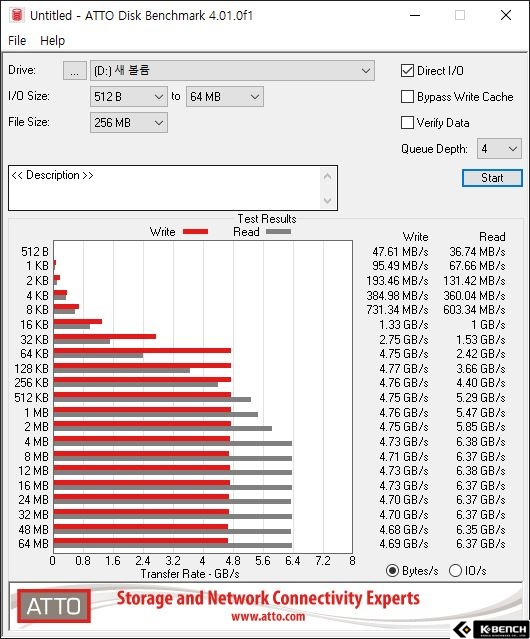This screenshot has width=530, height=639.
Task: Click the red Write legend swatch
Action: 196,231
